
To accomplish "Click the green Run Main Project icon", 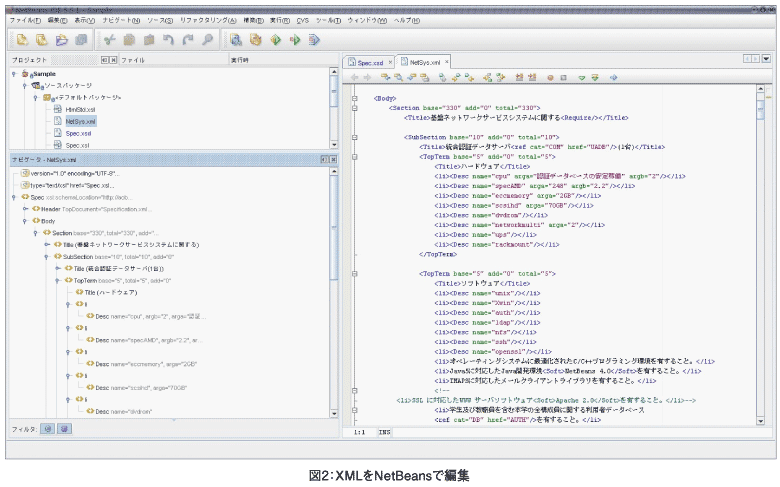I will 276,39.
